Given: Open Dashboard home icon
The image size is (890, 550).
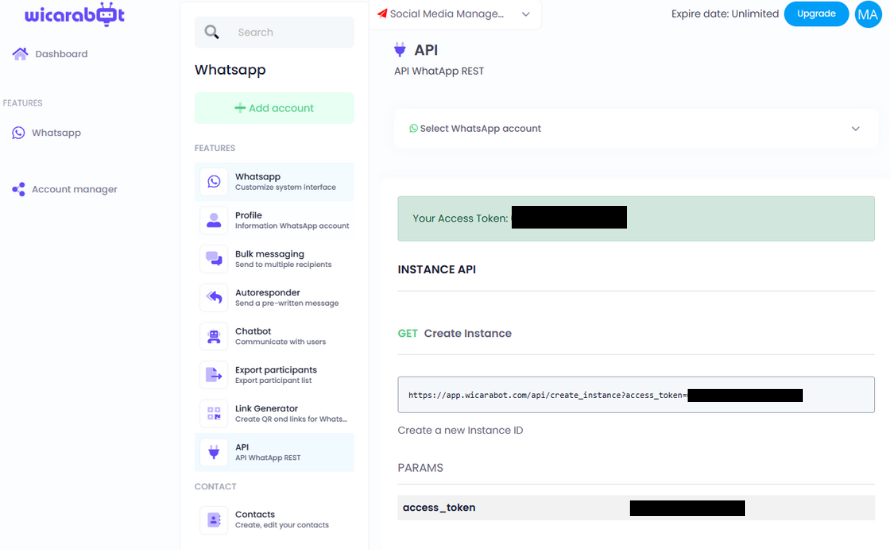Looking at the screenshot, I should [x=20, y=54].
